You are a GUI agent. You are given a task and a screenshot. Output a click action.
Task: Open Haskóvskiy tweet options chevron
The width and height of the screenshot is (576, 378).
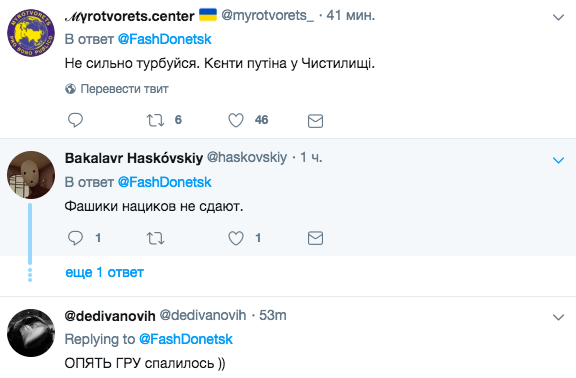click(x=558, y=160)
